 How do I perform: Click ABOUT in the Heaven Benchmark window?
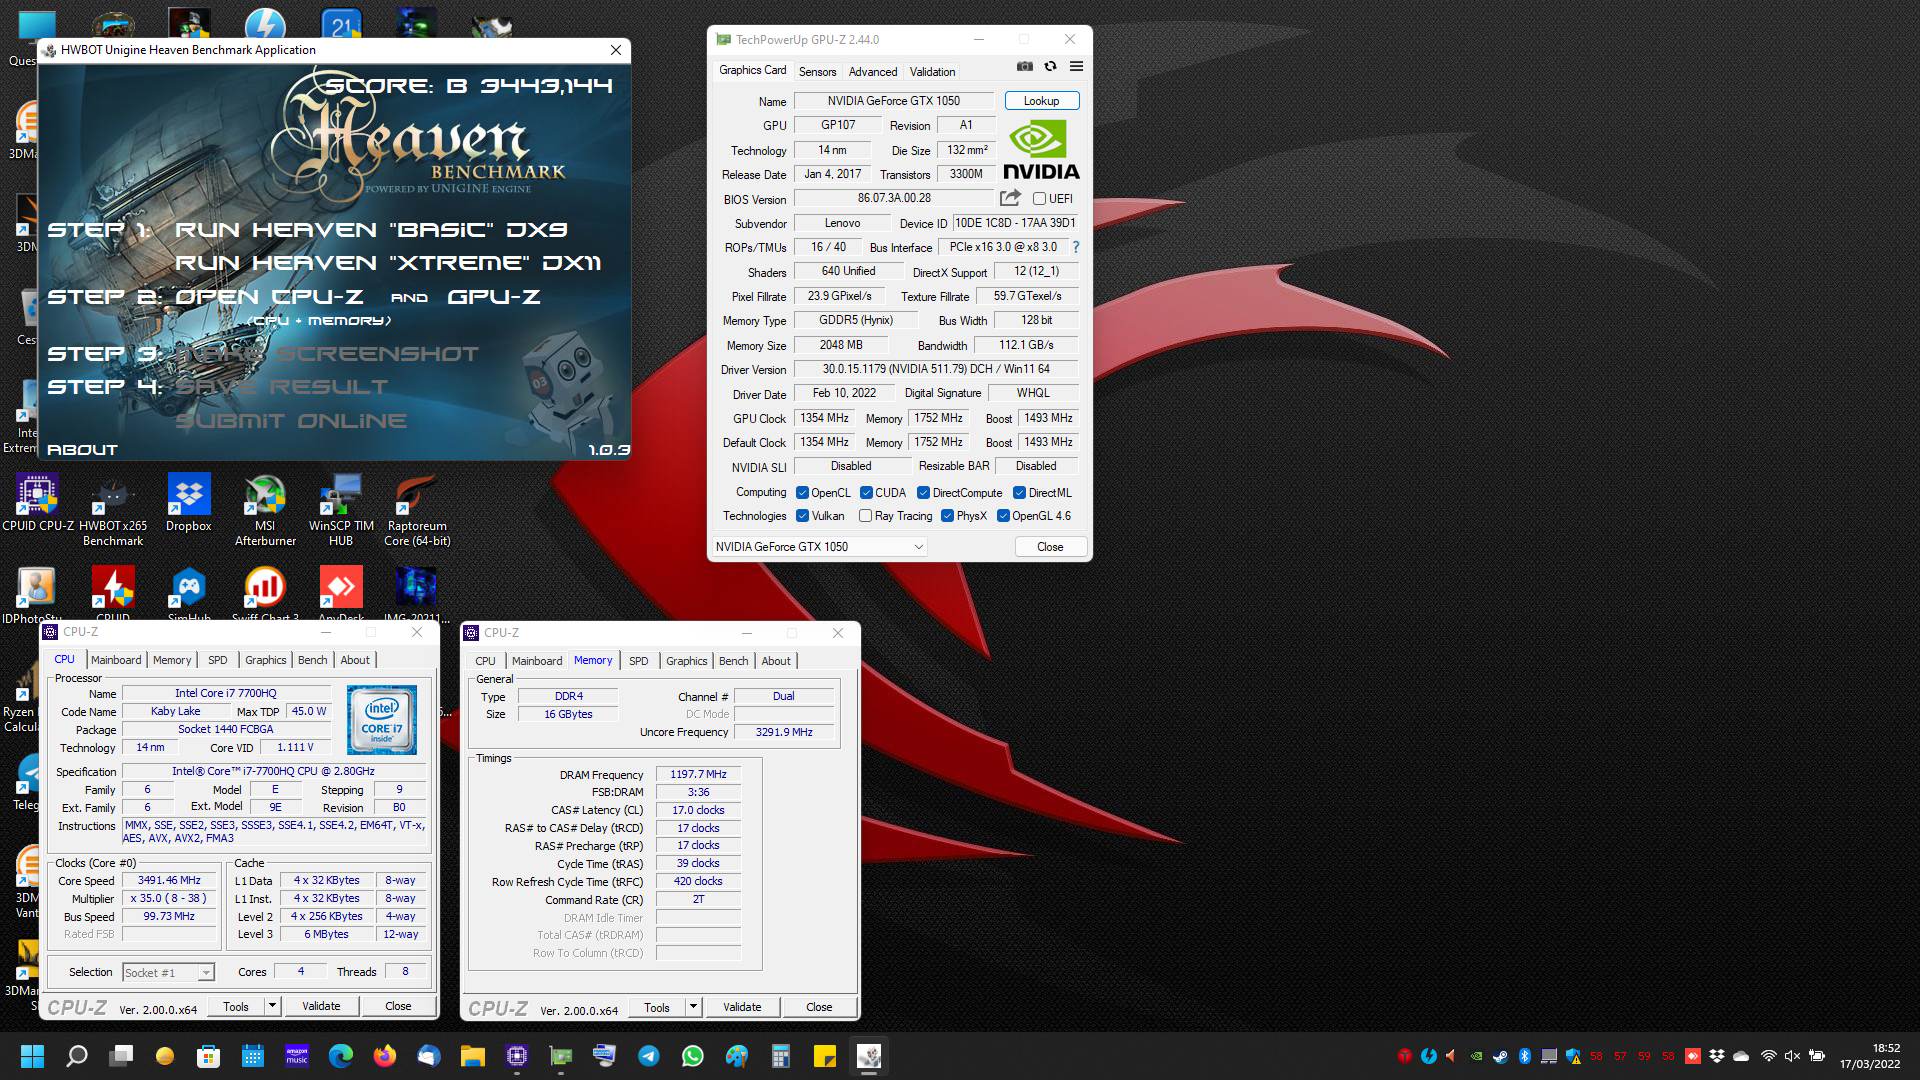[82, 450]
